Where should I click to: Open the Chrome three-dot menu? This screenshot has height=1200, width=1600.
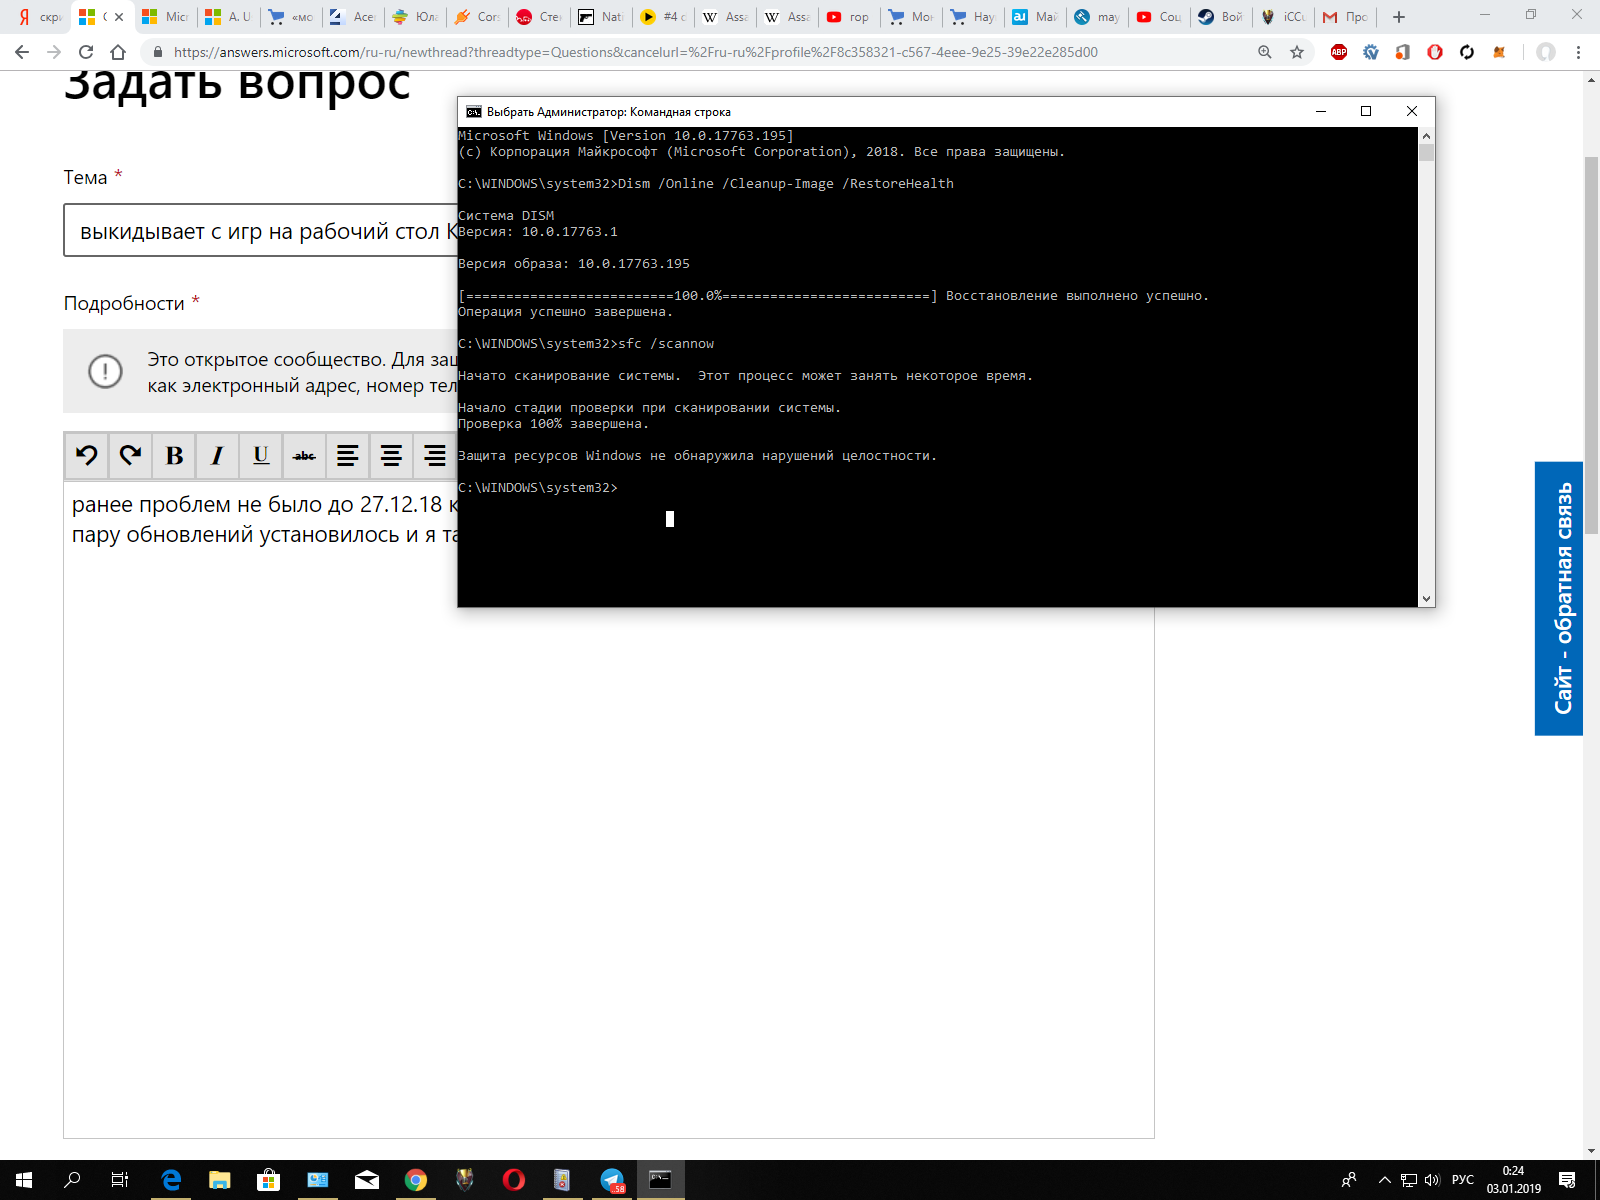[1579, 52]
